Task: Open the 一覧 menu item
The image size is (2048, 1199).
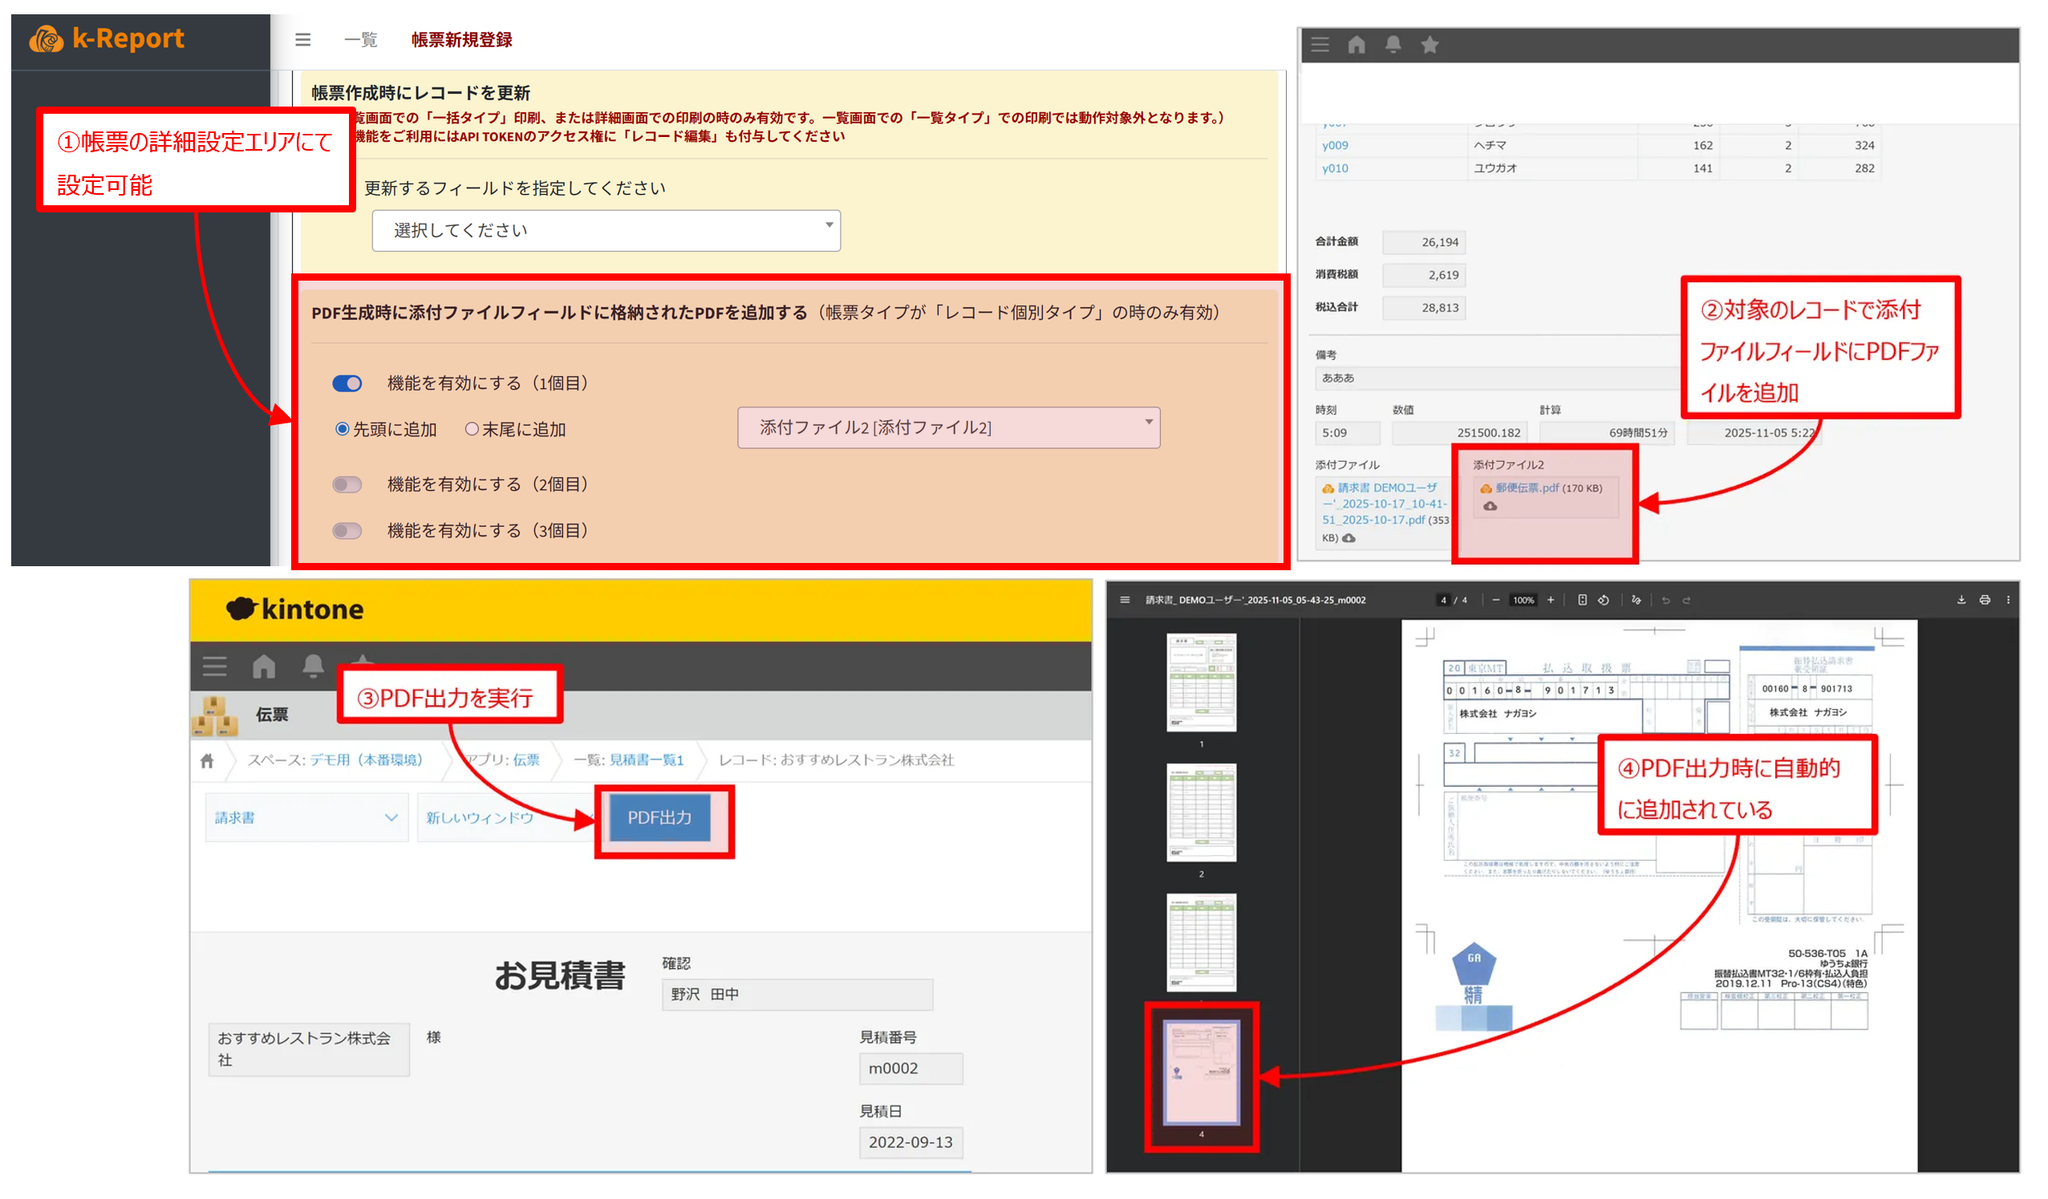Action: tap(360, 40)
